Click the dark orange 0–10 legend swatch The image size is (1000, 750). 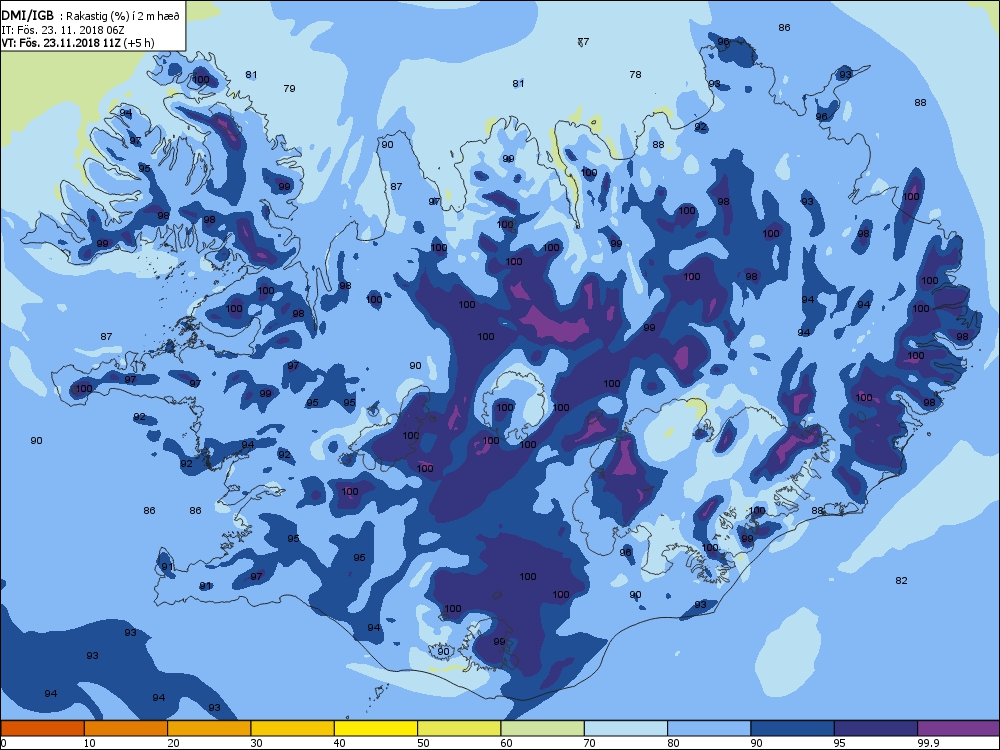click(x=42, y=728)
